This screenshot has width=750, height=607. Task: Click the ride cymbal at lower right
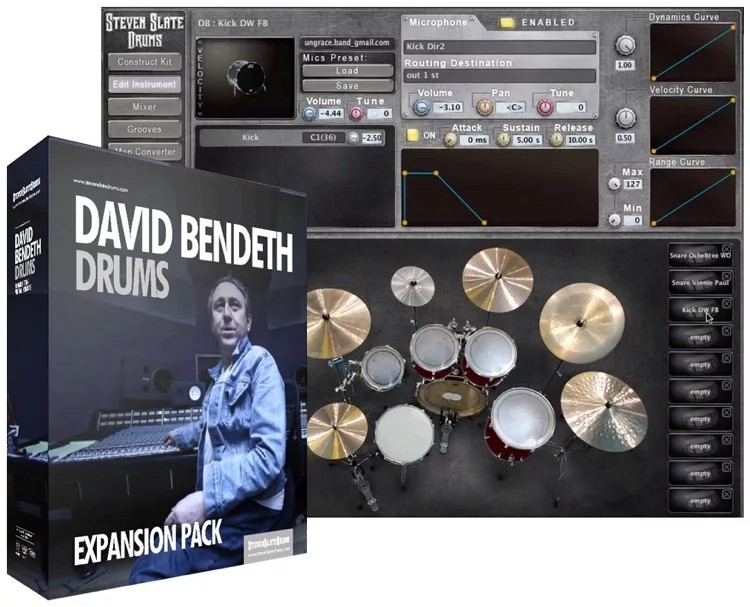coord(604,411)
